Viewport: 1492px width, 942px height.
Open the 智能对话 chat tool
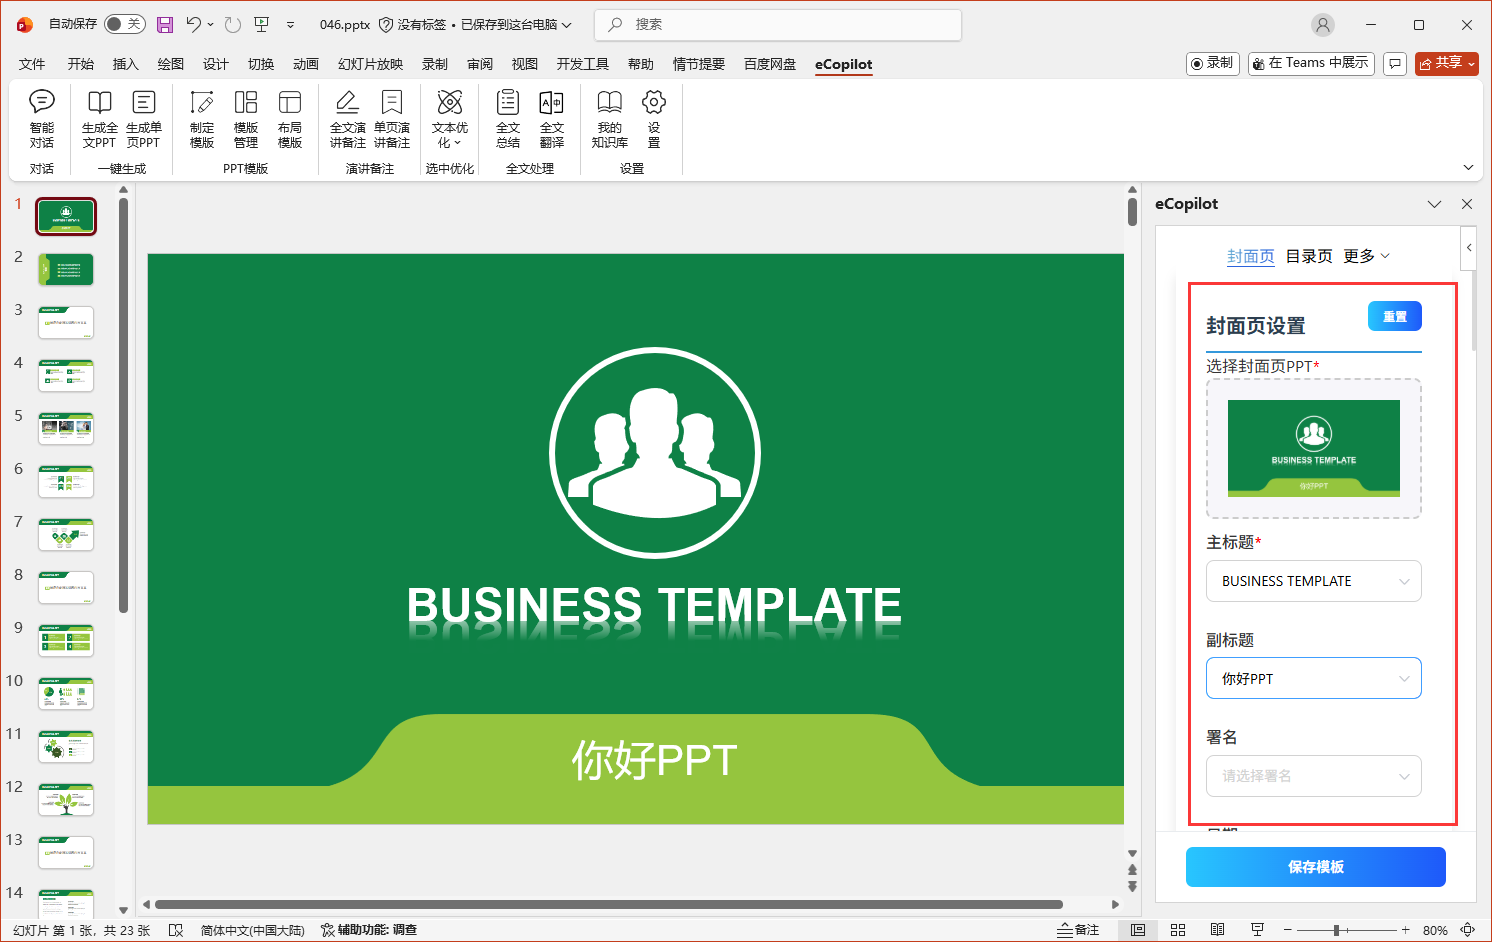pyautogui.click(x=41, y=120)
